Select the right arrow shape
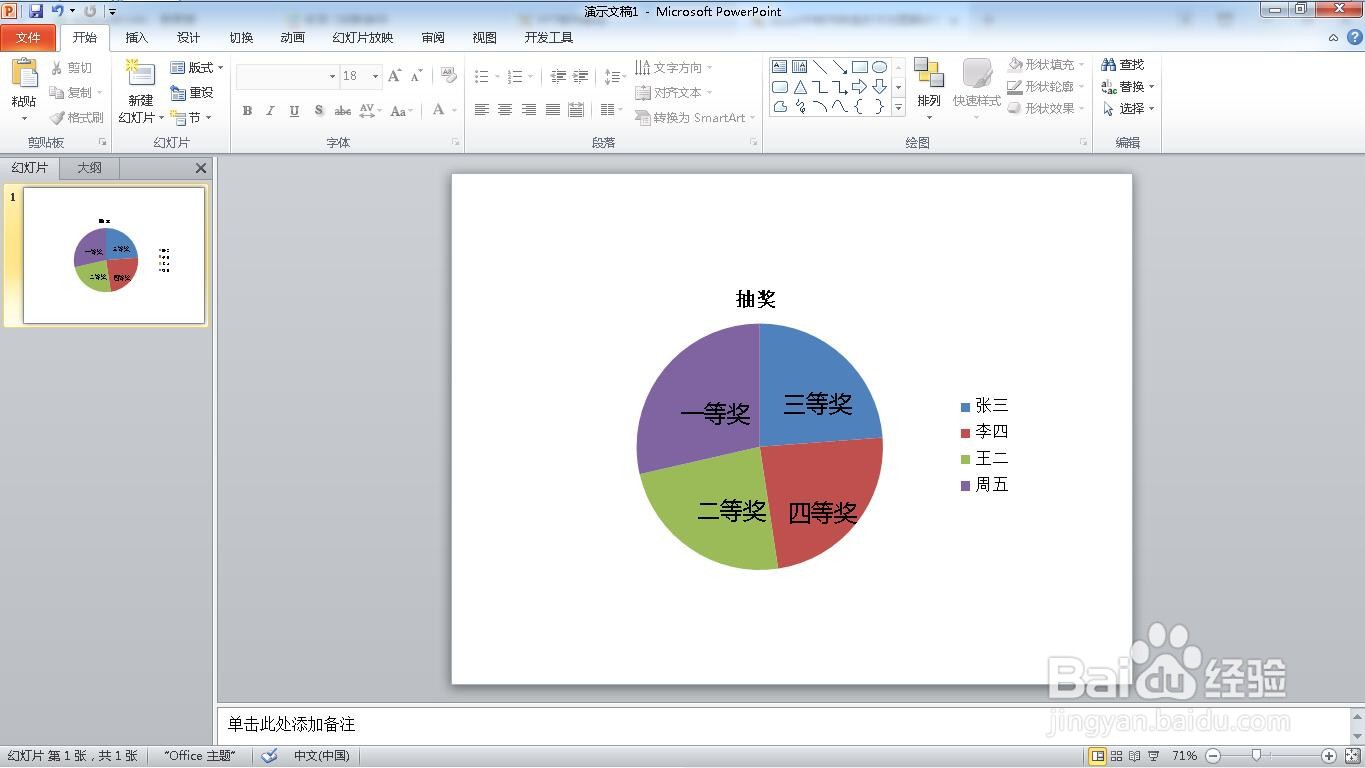 pyautogui.click(x=859, y=87)
